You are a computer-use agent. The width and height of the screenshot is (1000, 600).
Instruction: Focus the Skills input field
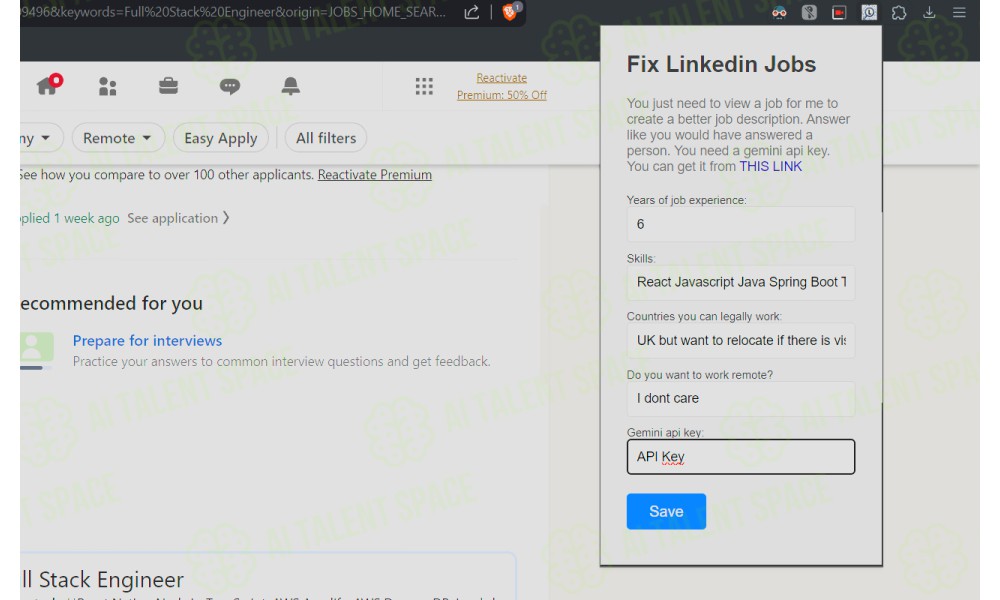740,282
